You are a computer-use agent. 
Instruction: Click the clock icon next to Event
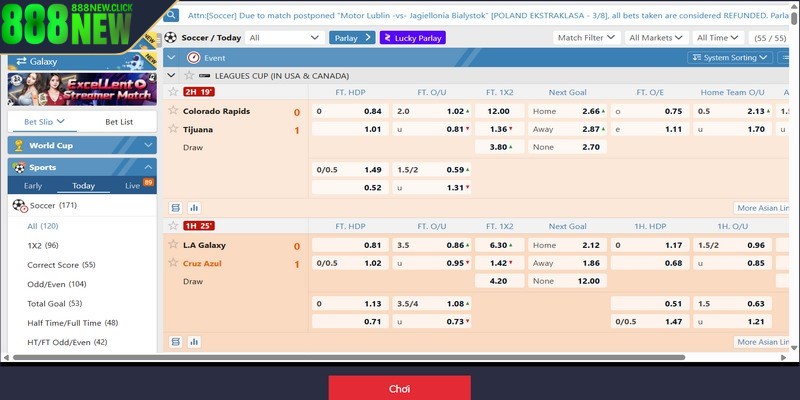point(191,58)
